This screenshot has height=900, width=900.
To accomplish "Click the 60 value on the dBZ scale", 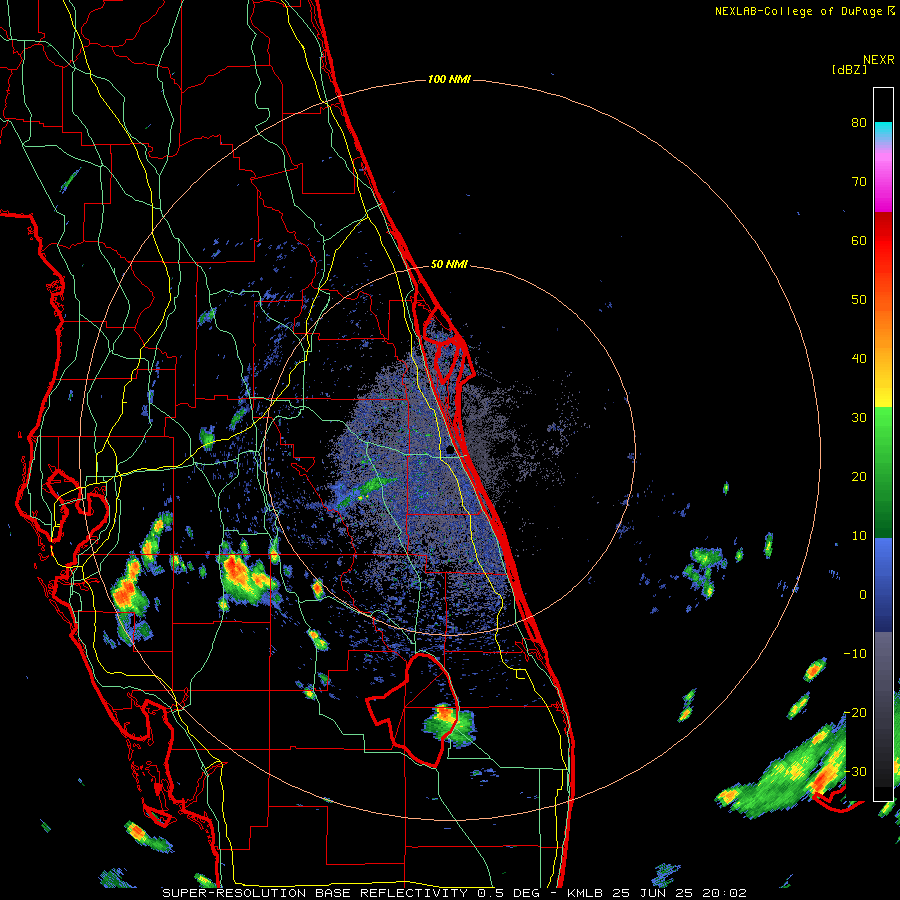I will point(859,240).
